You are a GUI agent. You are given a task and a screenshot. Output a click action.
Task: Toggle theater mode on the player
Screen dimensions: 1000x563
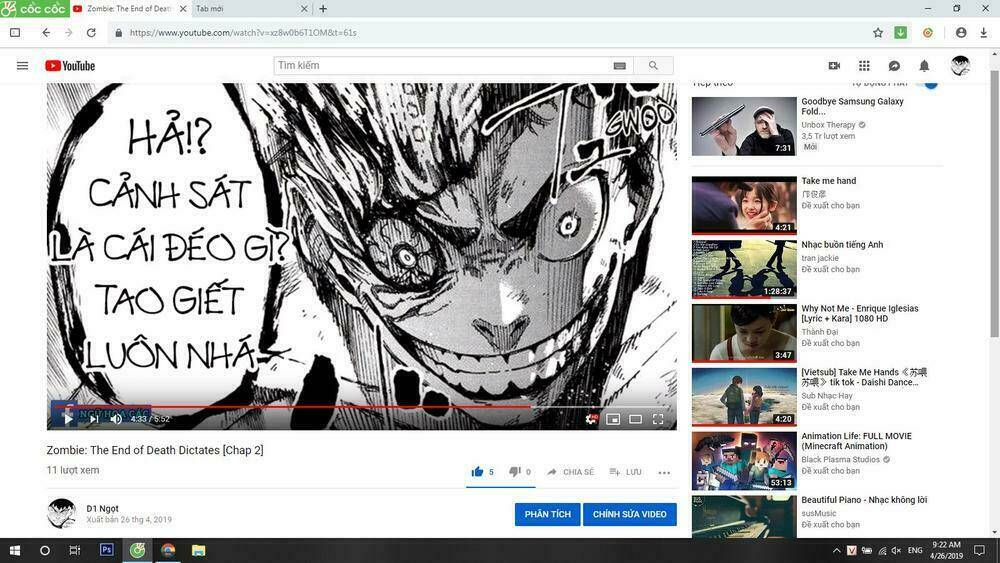click(x=635, y=419)
